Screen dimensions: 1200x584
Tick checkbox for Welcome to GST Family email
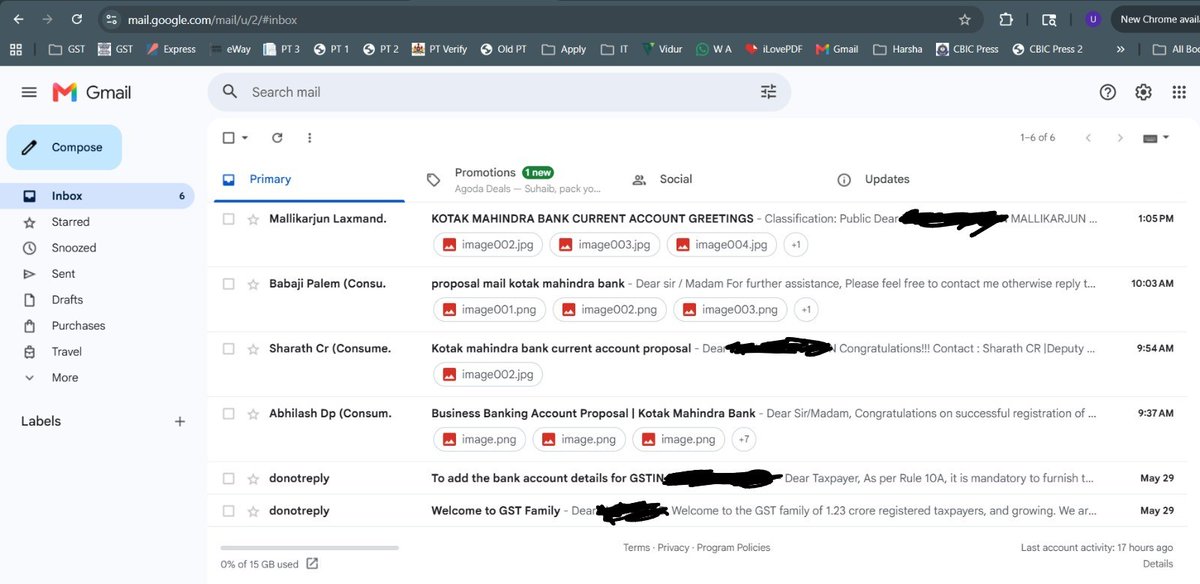click(x=229, y=511)
